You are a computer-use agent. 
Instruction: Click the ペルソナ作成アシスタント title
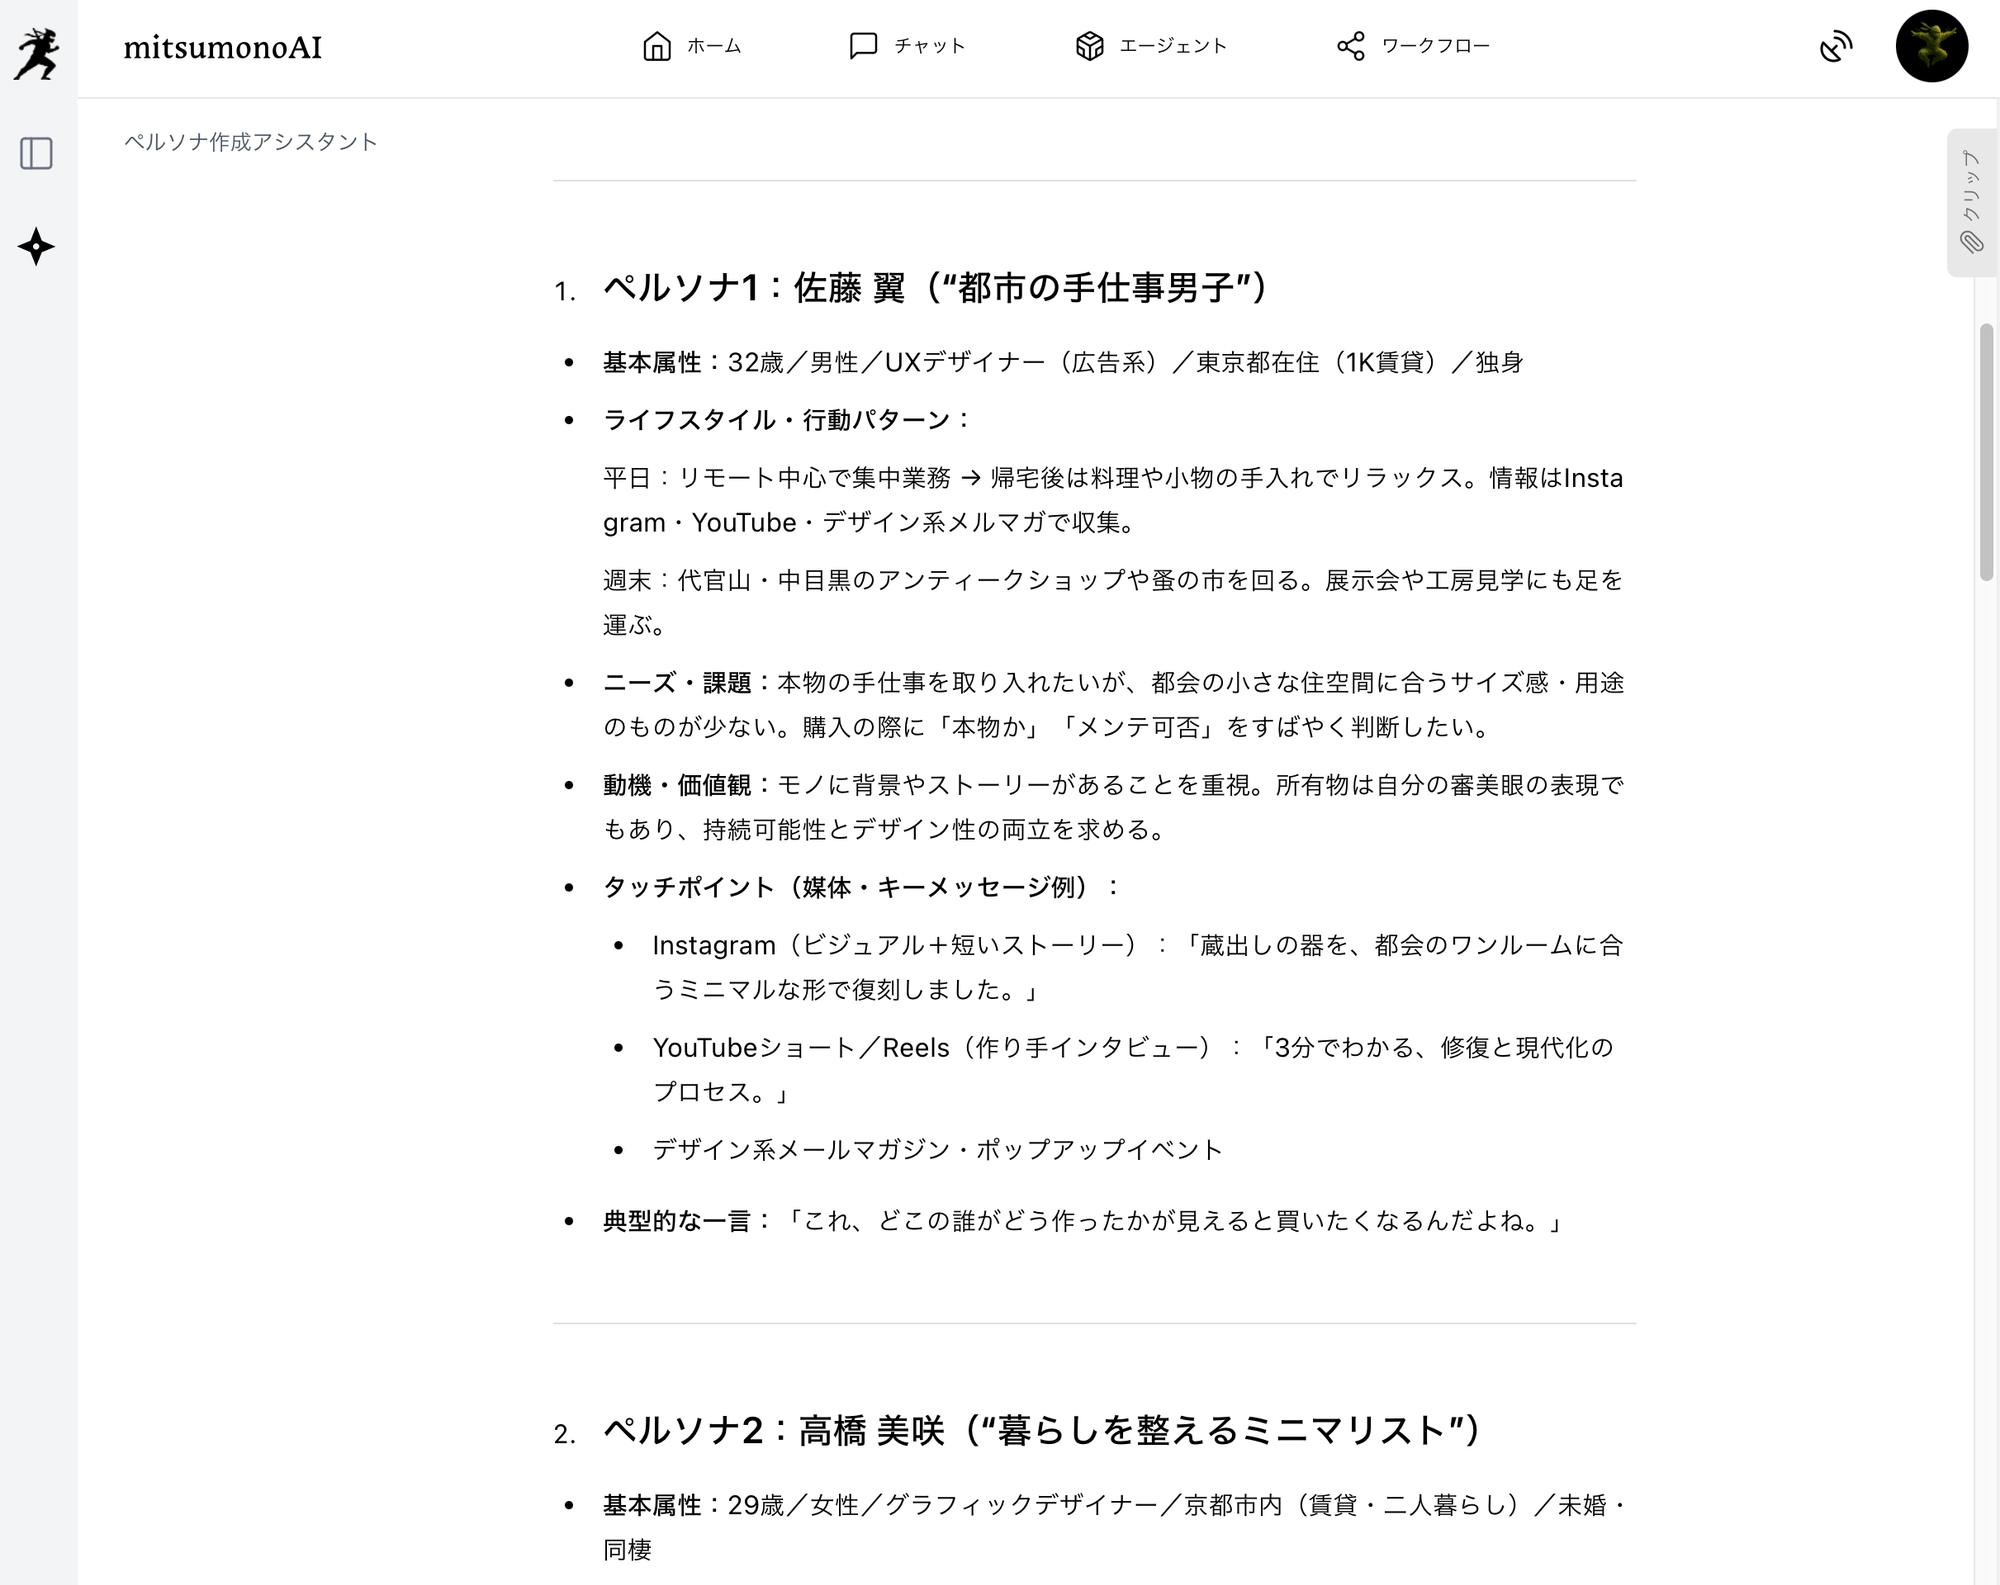[x=251, y=142]
